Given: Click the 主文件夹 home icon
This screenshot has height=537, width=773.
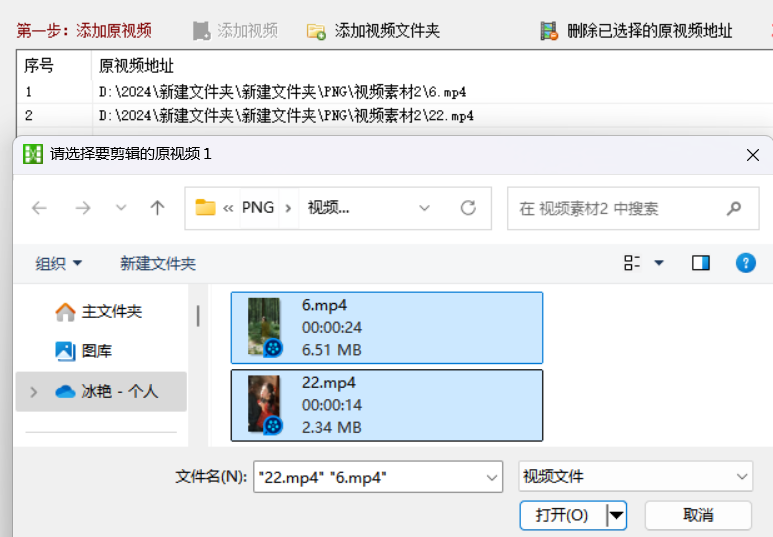Looking at the screenshot, I should [x=65, y=312].
